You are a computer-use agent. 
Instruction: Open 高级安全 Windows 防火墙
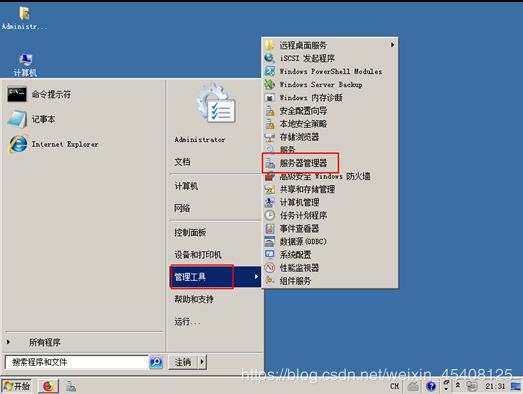click(x=330, y=176)
